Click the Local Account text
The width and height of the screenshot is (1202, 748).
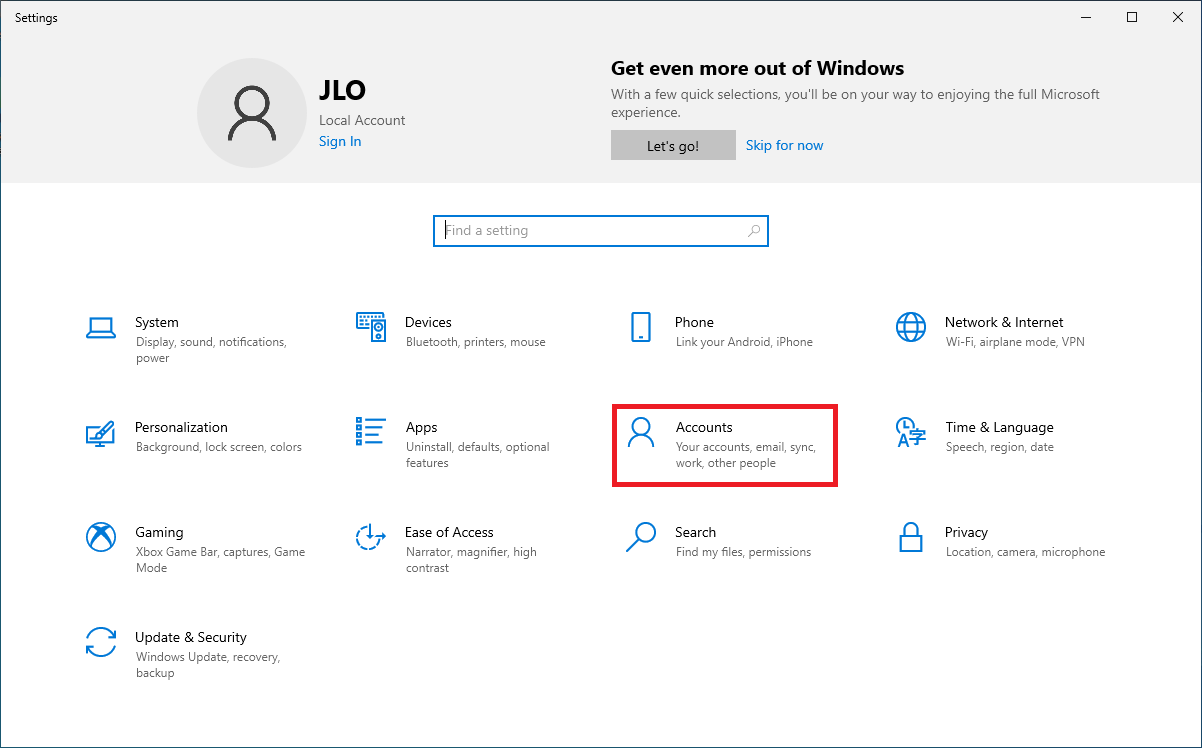pyautogui.click(x=362, y=120)
